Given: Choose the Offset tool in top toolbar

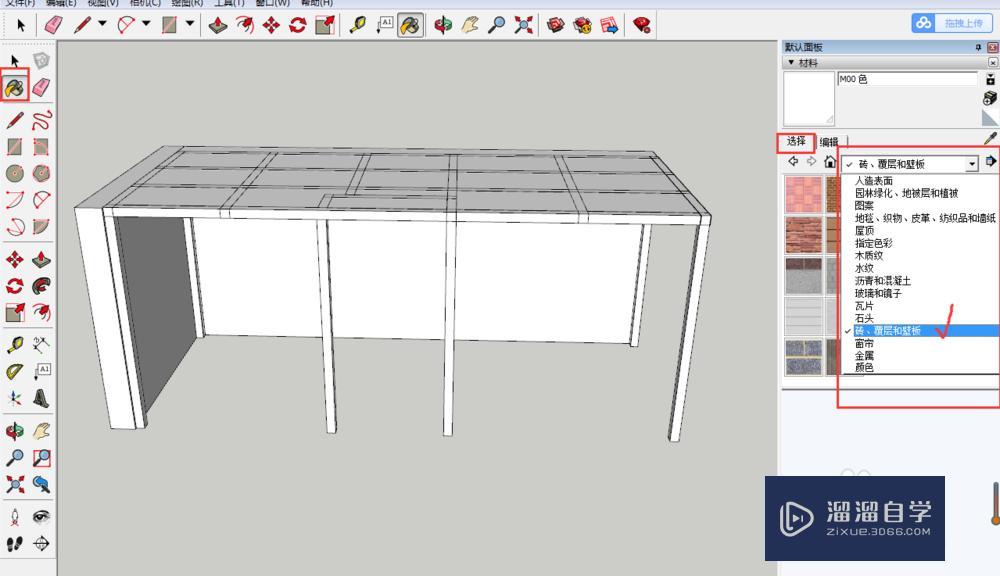Looking at the screenshot, I should [245, 25].
